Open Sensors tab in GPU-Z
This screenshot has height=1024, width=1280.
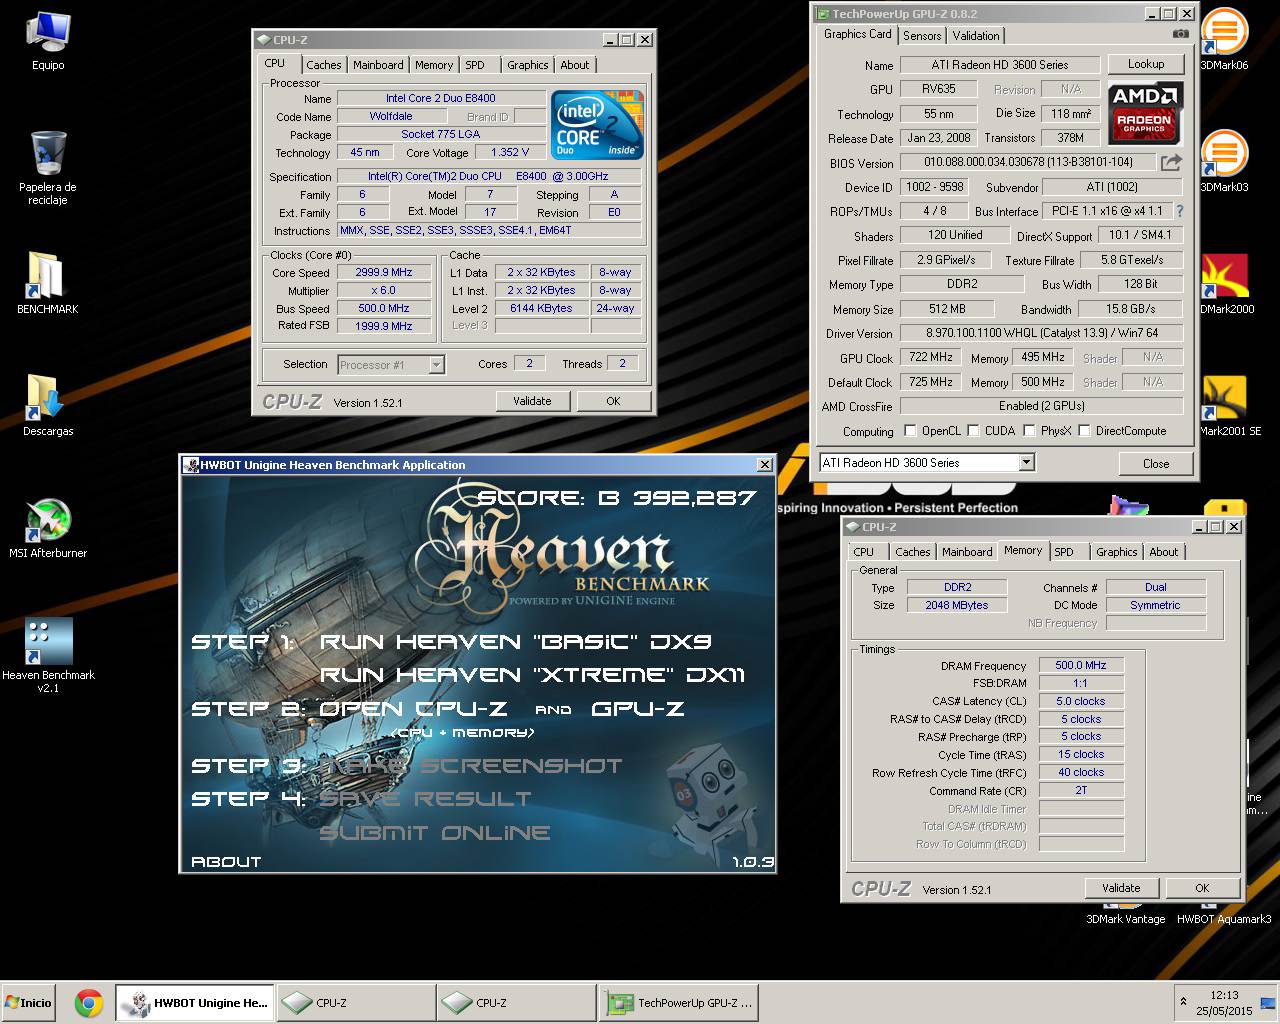point(922,35)
